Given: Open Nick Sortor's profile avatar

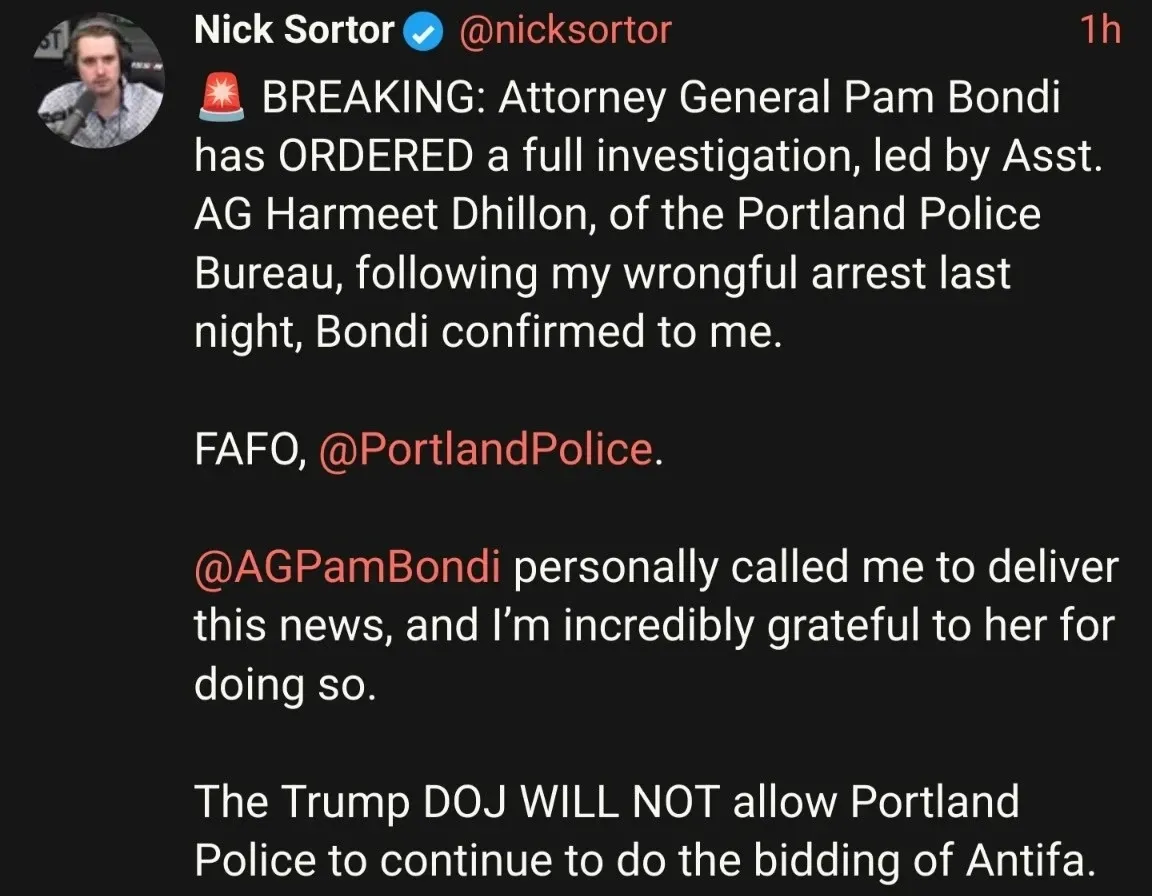Looking at the screenshot, I should [x=100, y=84].
